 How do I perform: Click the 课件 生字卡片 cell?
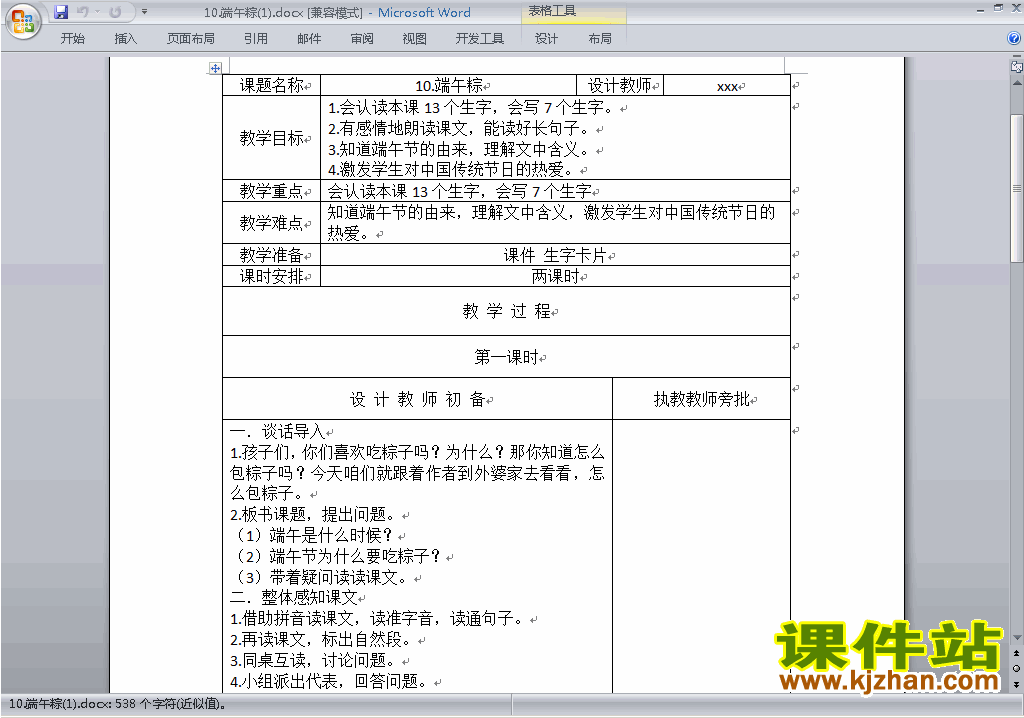(555, 255)
